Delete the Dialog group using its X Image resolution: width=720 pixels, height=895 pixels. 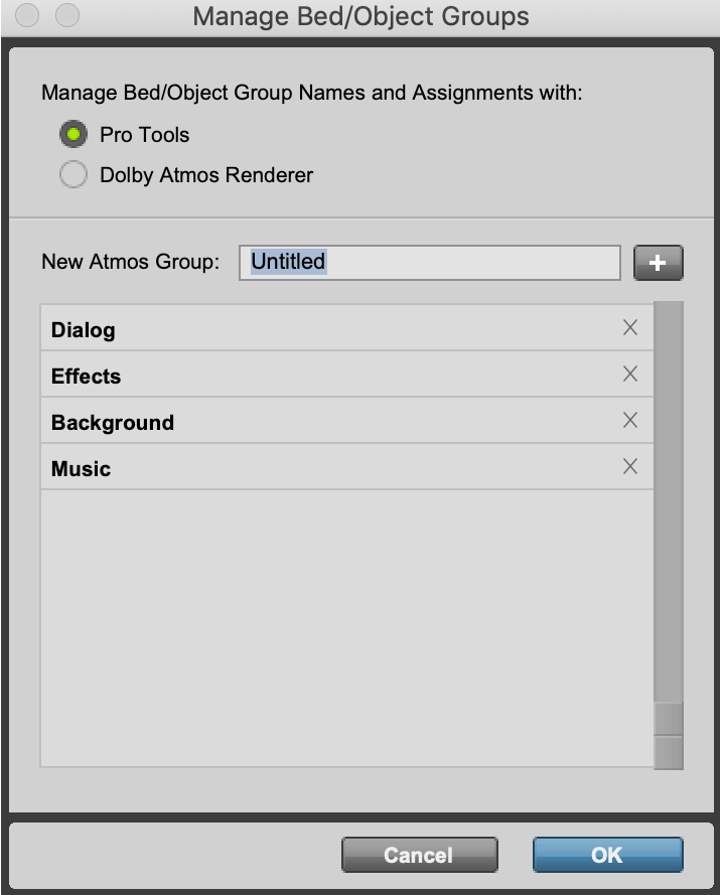630,328
